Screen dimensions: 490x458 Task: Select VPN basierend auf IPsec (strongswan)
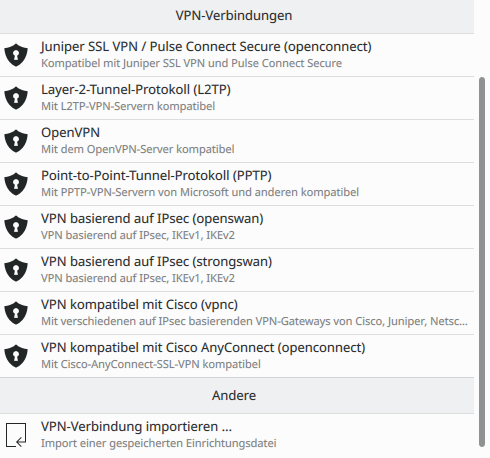point(237,270)
